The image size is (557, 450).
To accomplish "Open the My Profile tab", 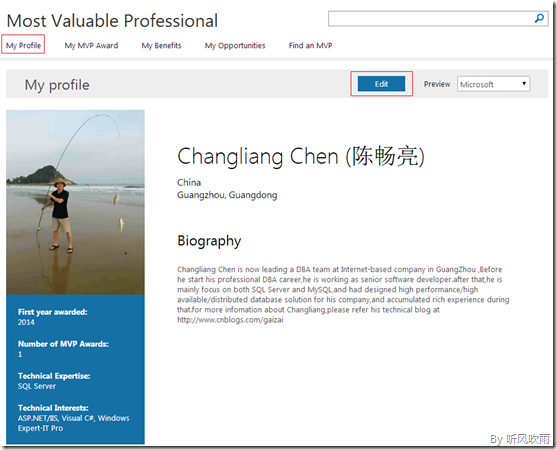I will (x=23, y=45).
